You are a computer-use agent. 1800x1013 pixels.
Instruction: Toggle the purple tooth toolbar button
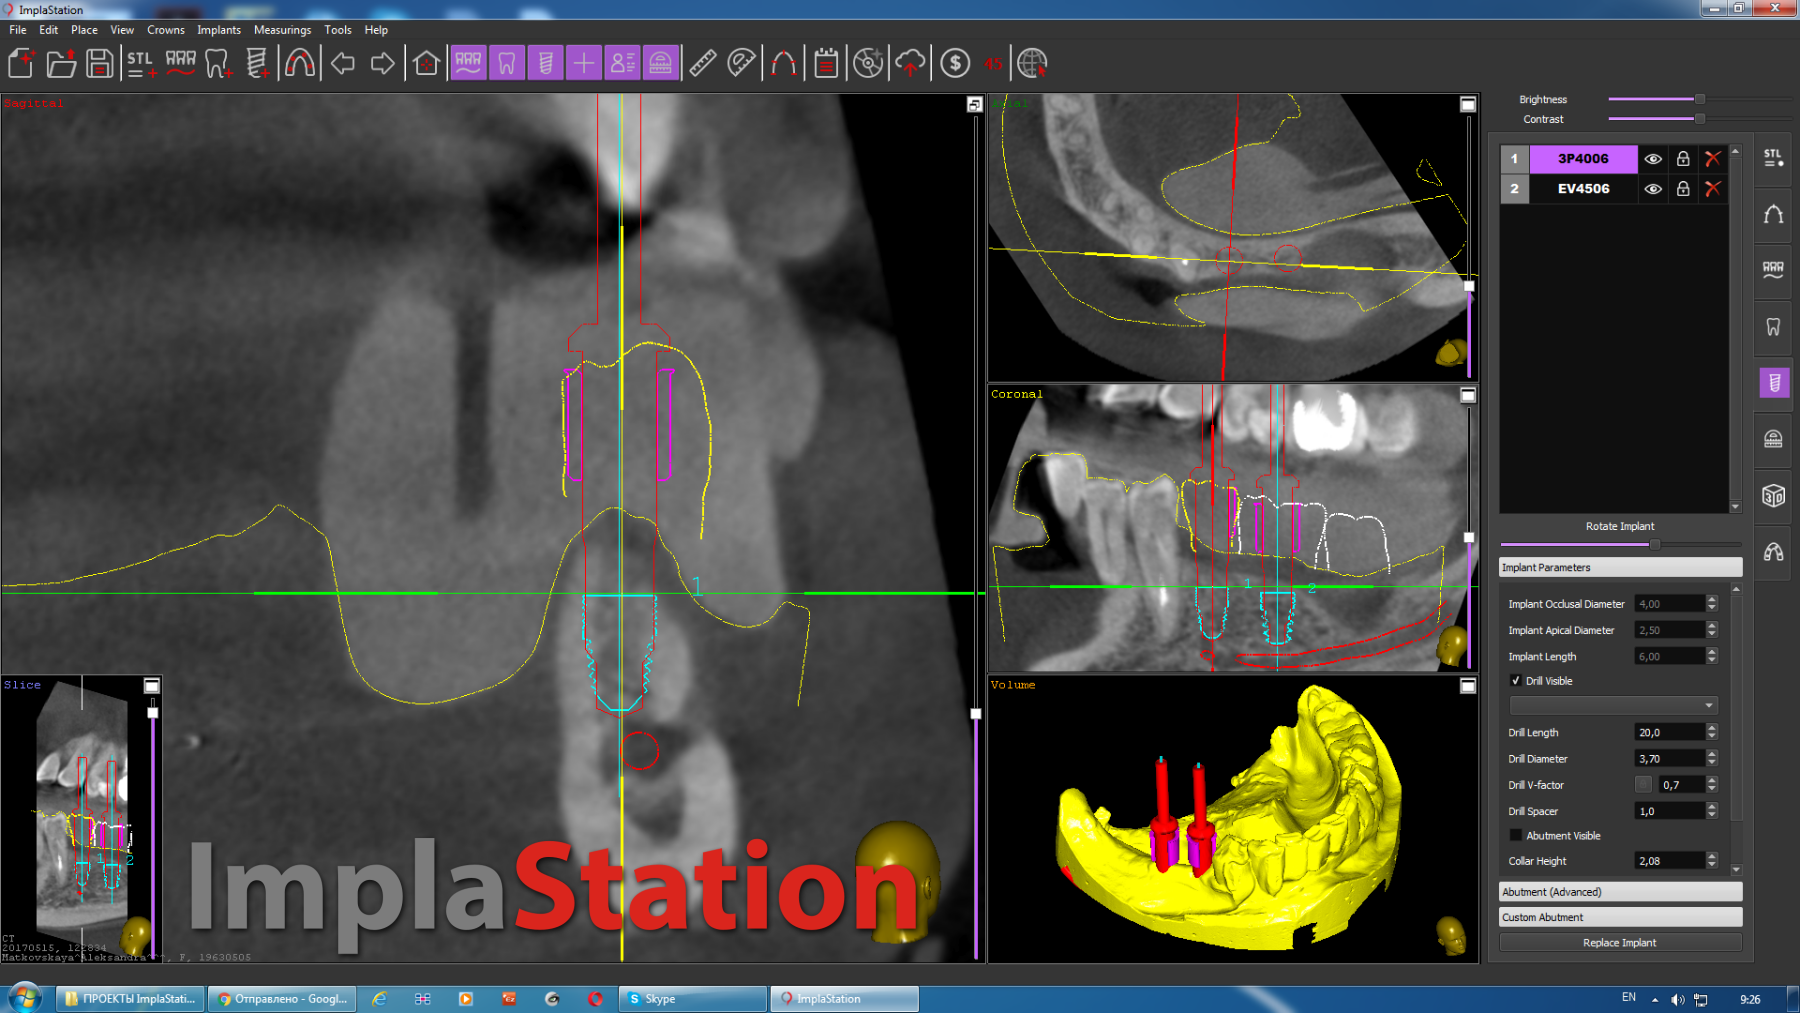[507, 63]
